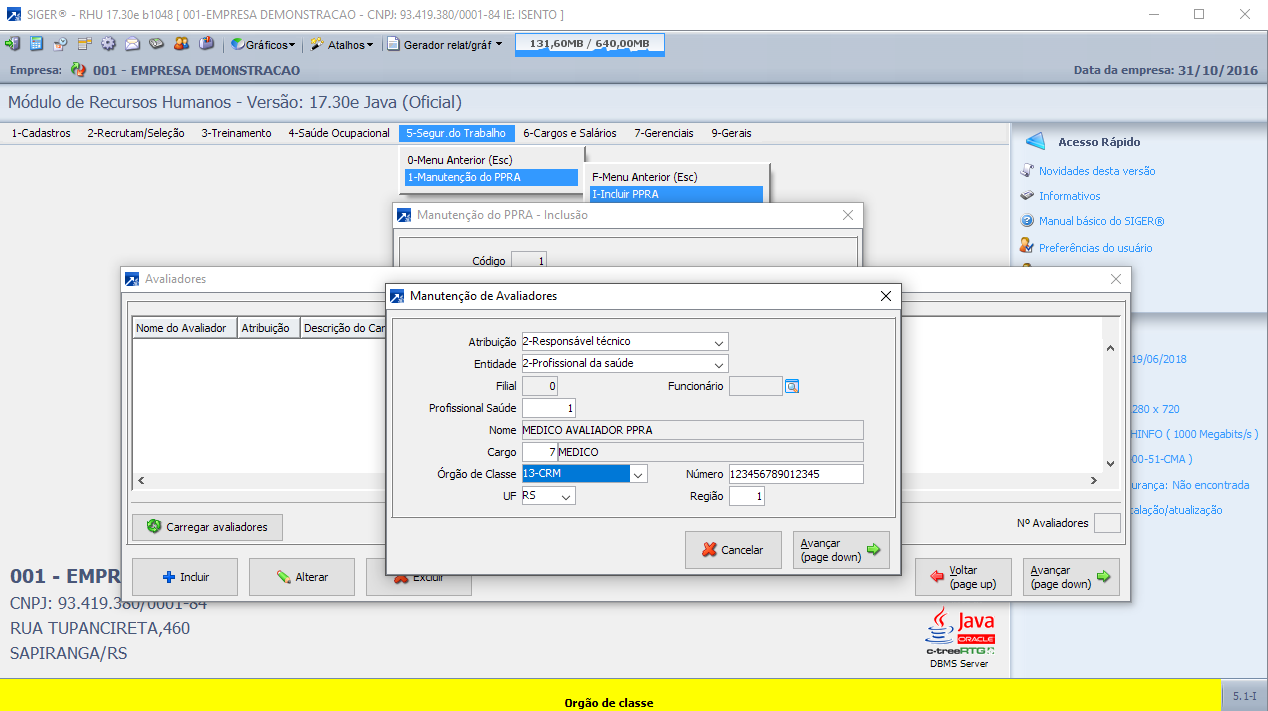The image size is (1268, 711).
Task: Click Cancelar in Manutenção de Avaliadores
Action: click(x=733, y=549)
